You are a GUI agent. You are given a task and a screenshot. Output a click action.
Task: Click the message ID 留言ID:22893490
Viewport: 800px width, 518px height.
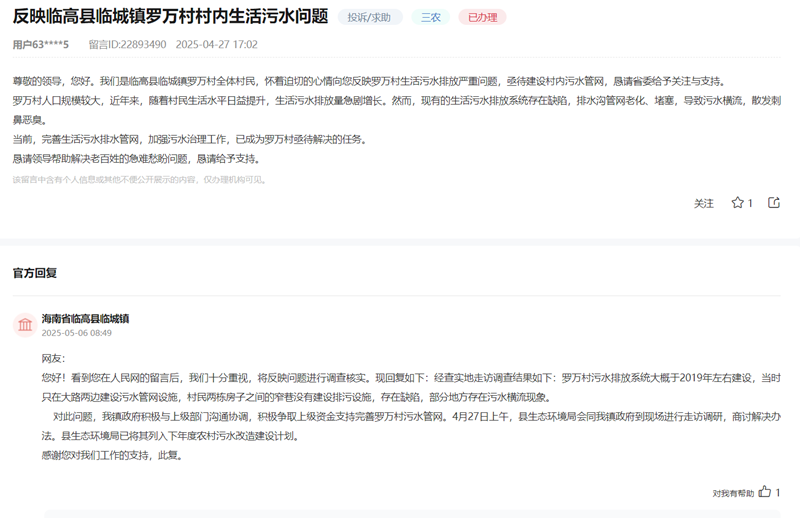127,44
